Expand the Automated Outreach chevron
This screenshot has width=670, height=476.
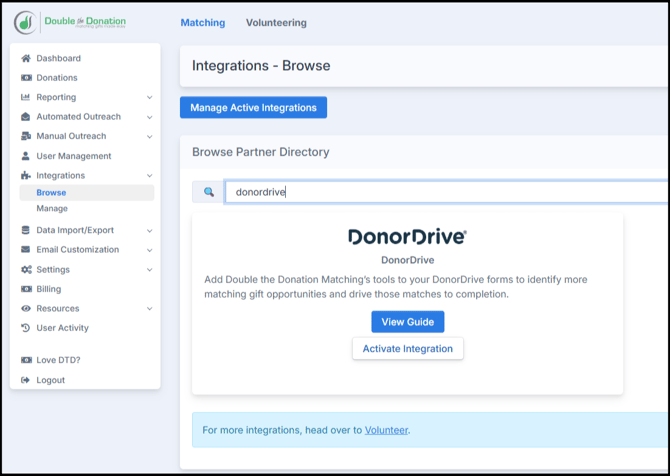click(149, 117)
